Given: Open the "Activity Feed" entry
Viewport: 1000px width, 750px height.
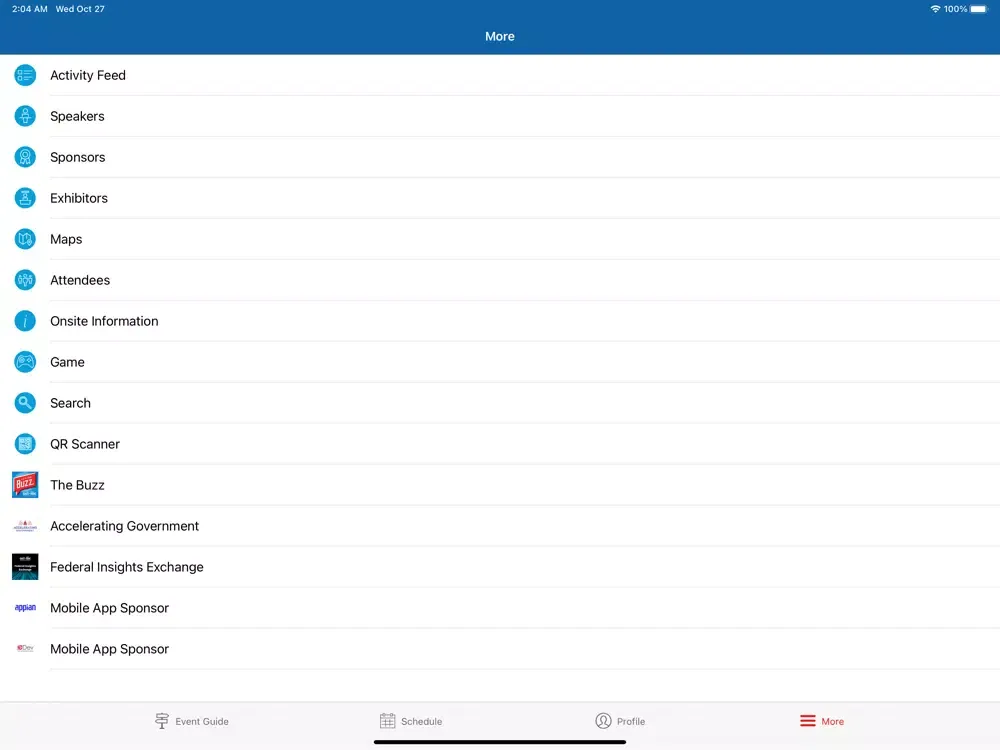Looking at the screenshot, I should coord(500,75).
